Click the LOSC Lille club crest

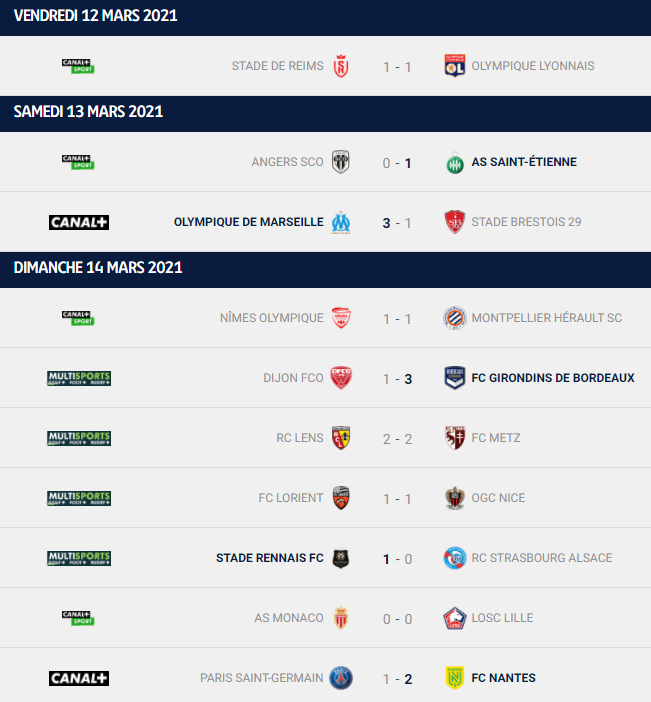(x=455, y=618)
